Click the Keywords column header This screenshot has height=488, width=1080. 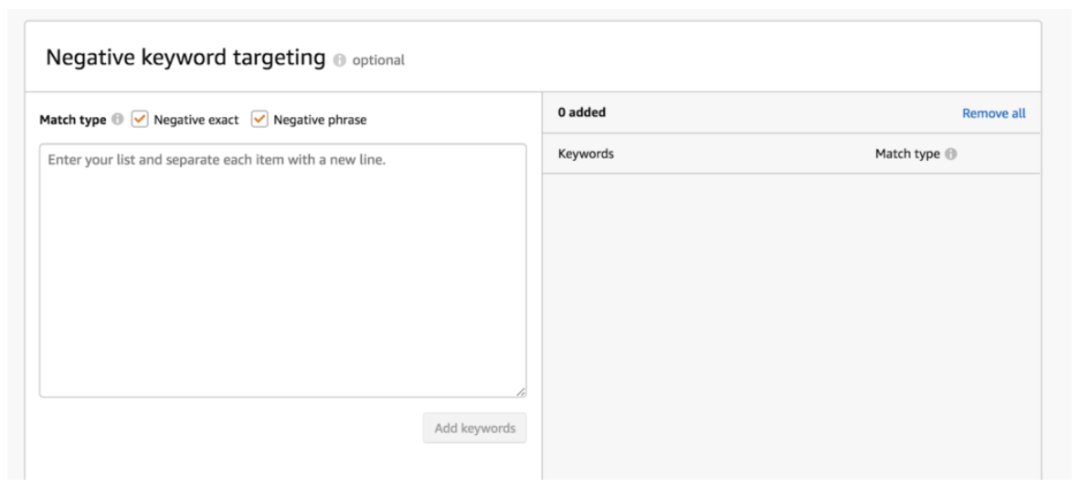click(586, 154)
